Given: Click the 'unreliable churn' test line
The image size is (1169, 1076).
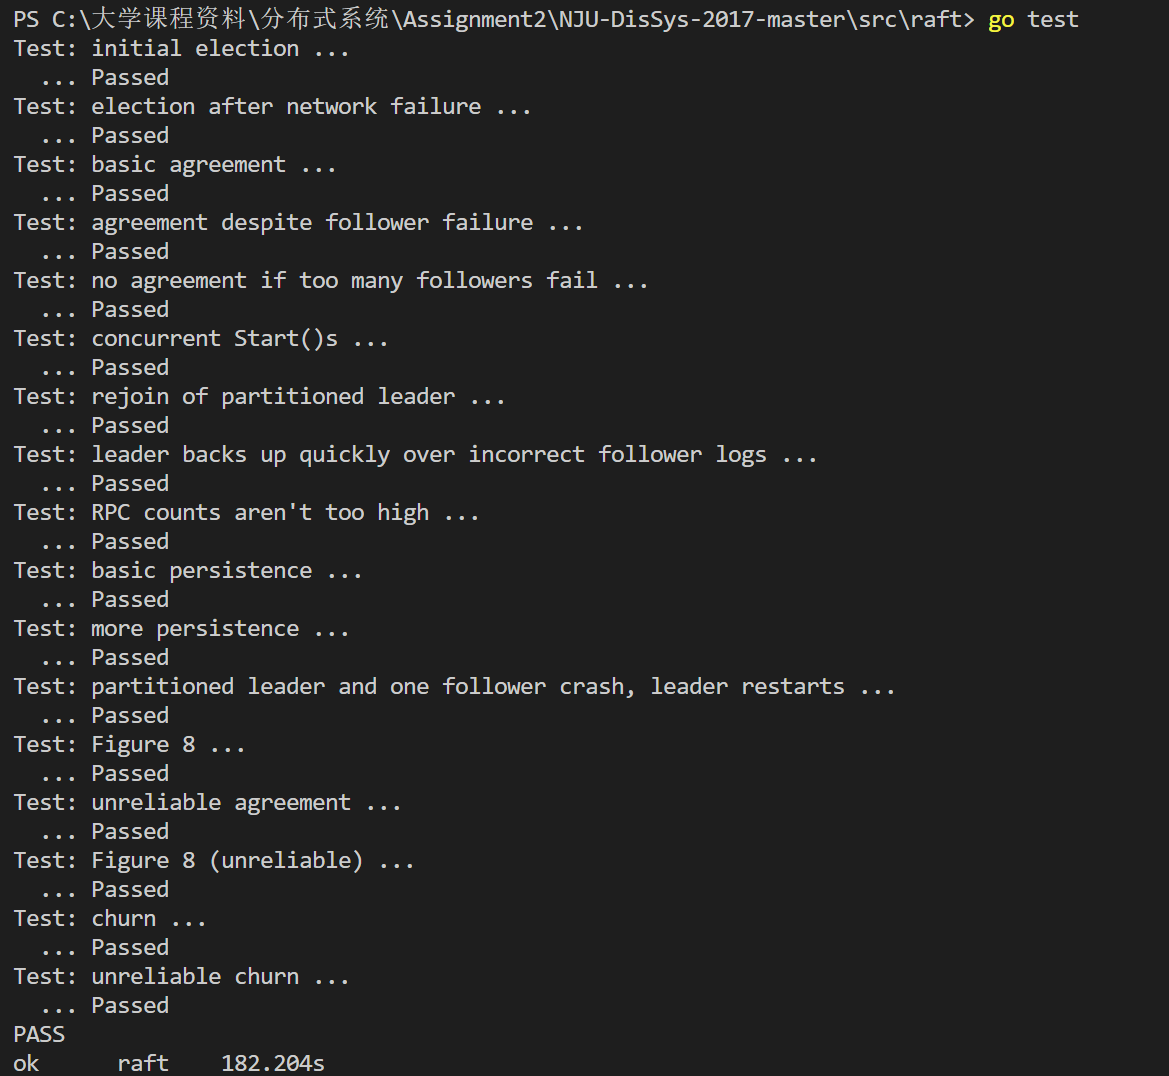Looking at the screenshot, I should pos(181,977).
